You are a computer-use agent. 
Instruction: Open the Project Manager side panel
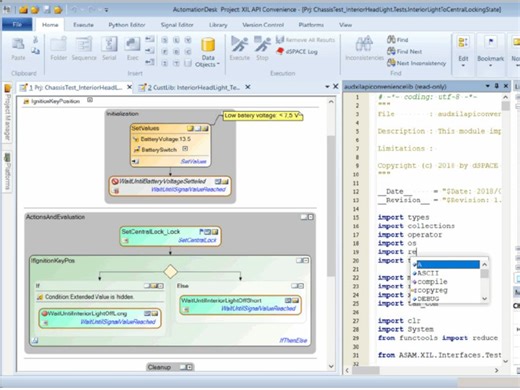[7, 113]
